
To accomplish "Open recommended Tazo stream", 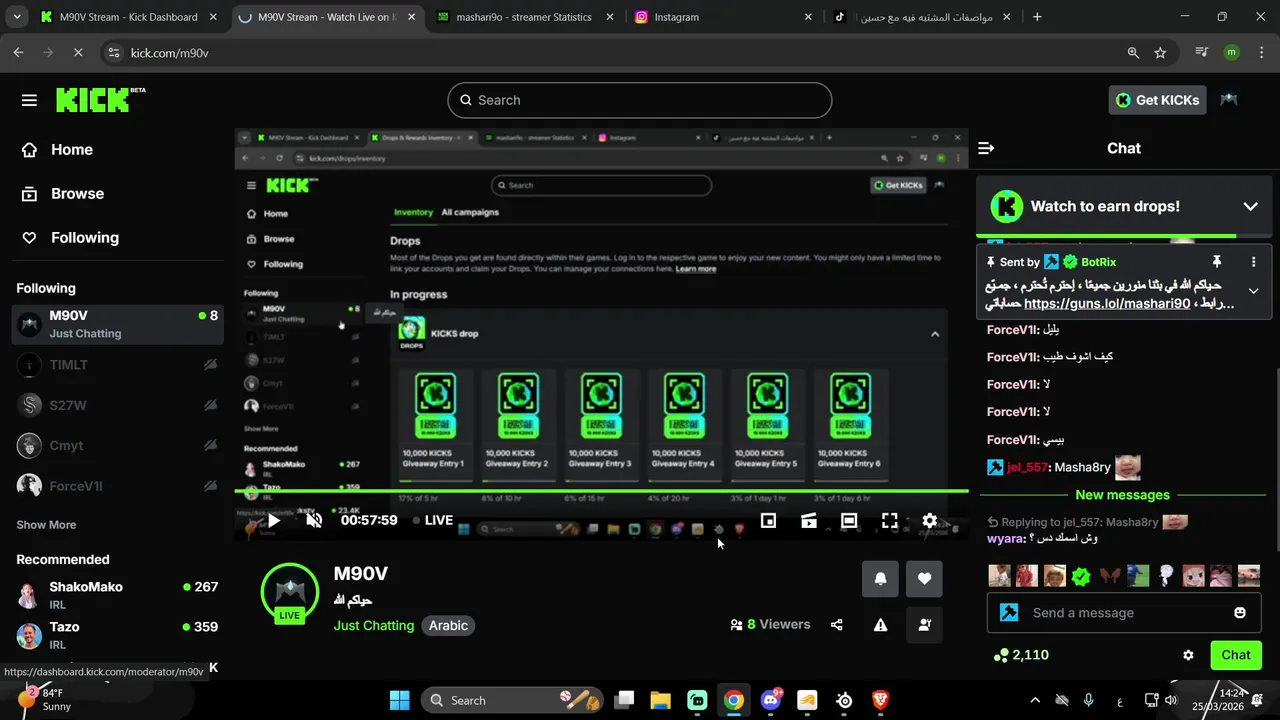I will point(118,635).
